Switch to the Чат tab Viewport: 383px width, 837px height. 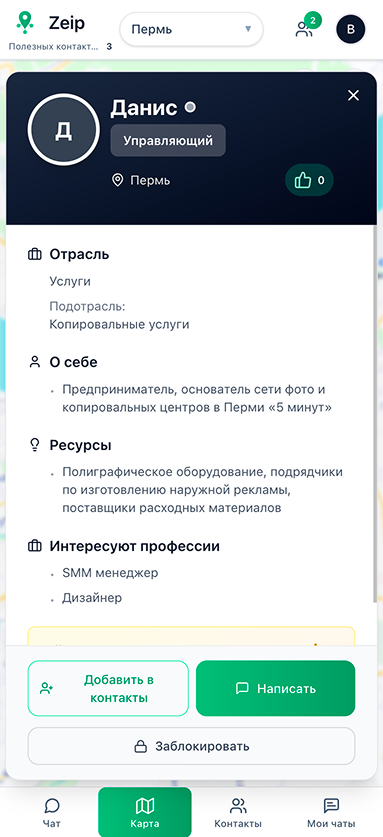[x=52, y=812]
